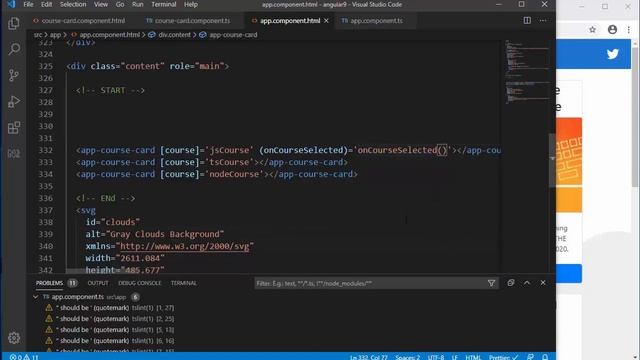
Task: Open the Help menu
Action: click(191, 4)
